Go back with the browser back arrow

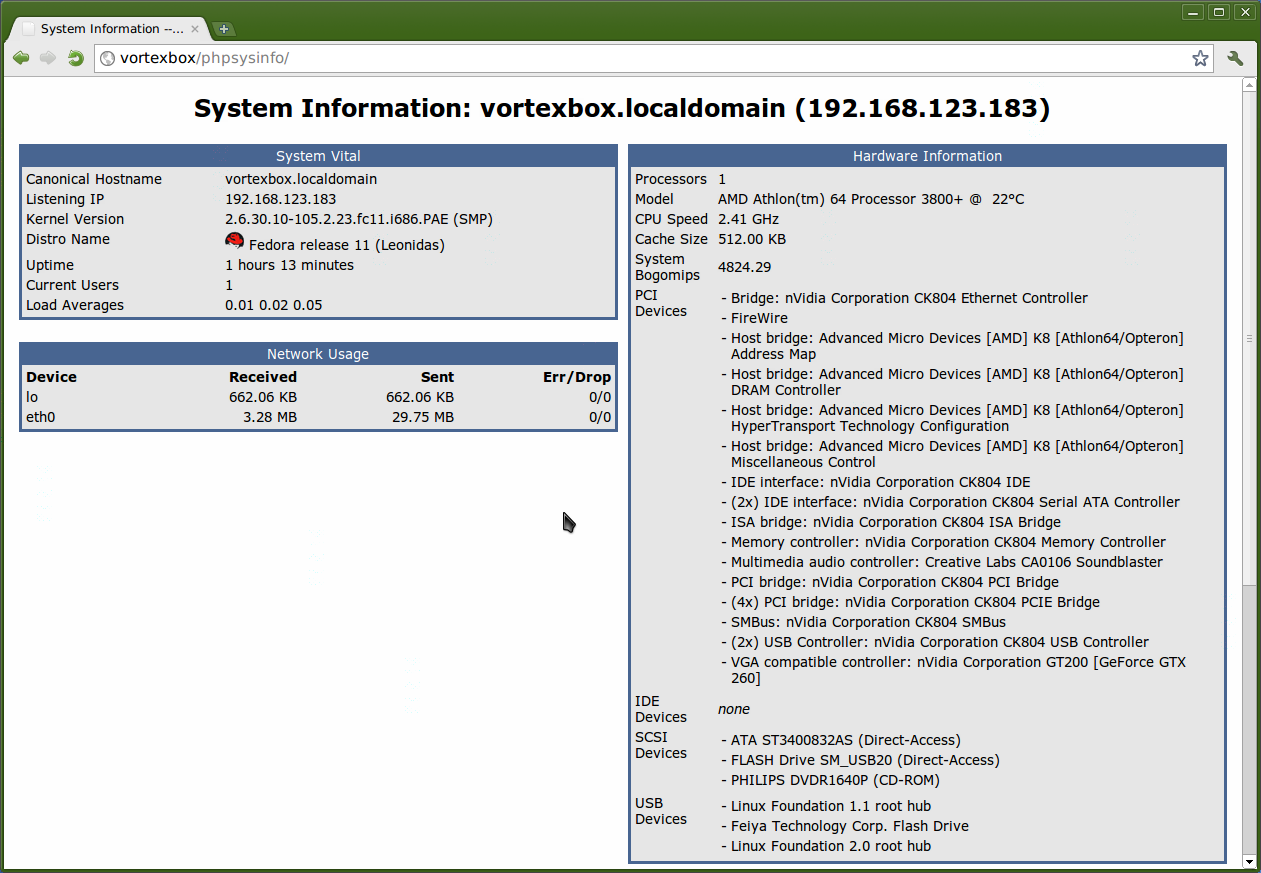click(x=21, y=58)
